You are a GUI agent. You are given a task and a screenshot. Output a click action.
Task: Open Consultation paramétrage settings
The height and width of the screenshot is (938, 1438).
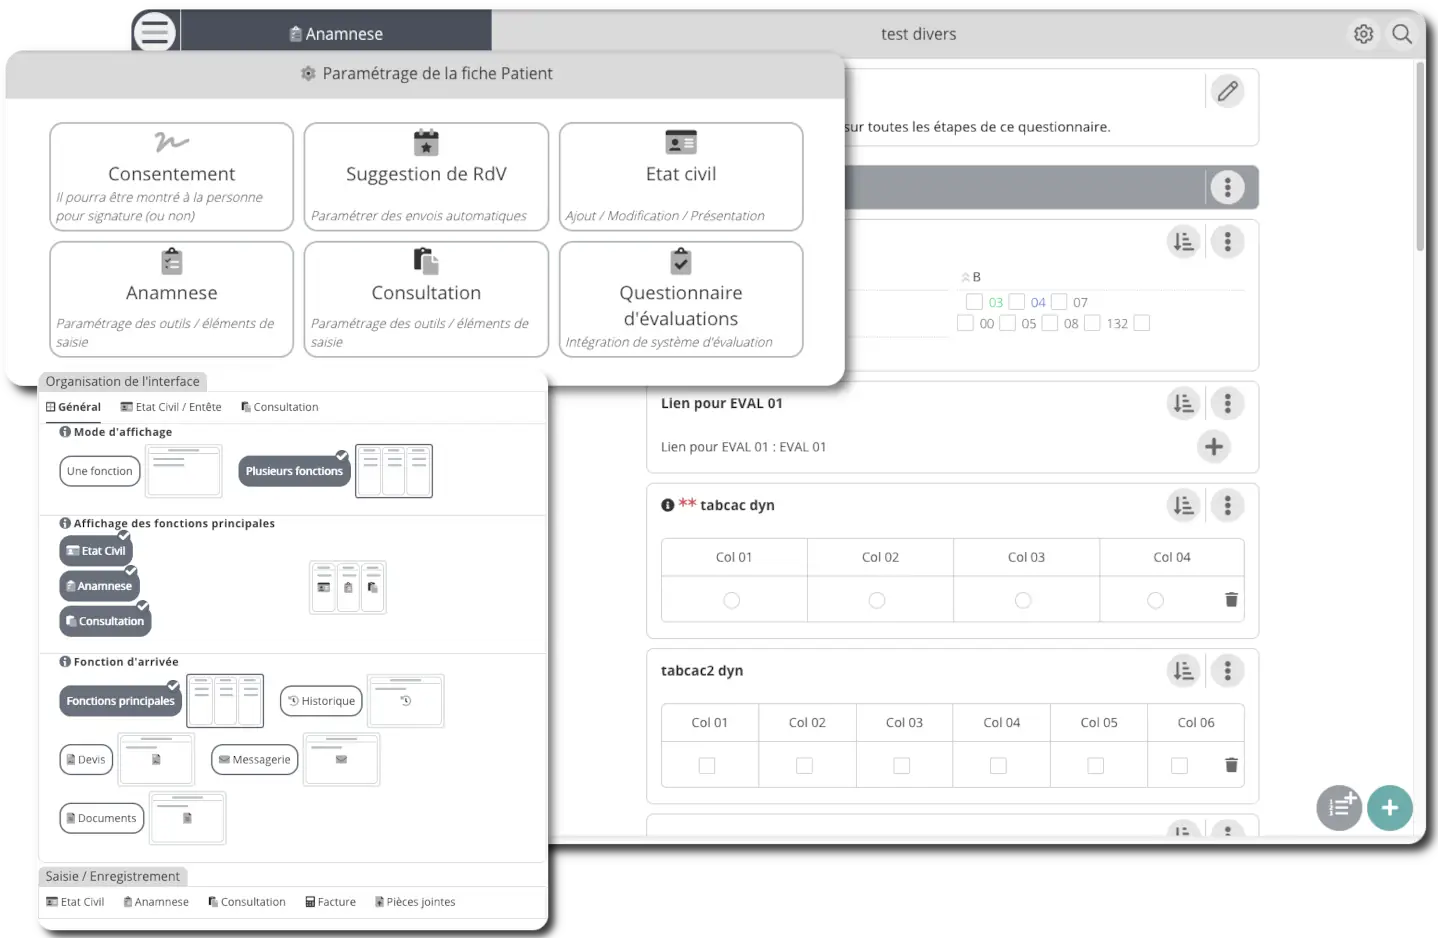[425, 298]
